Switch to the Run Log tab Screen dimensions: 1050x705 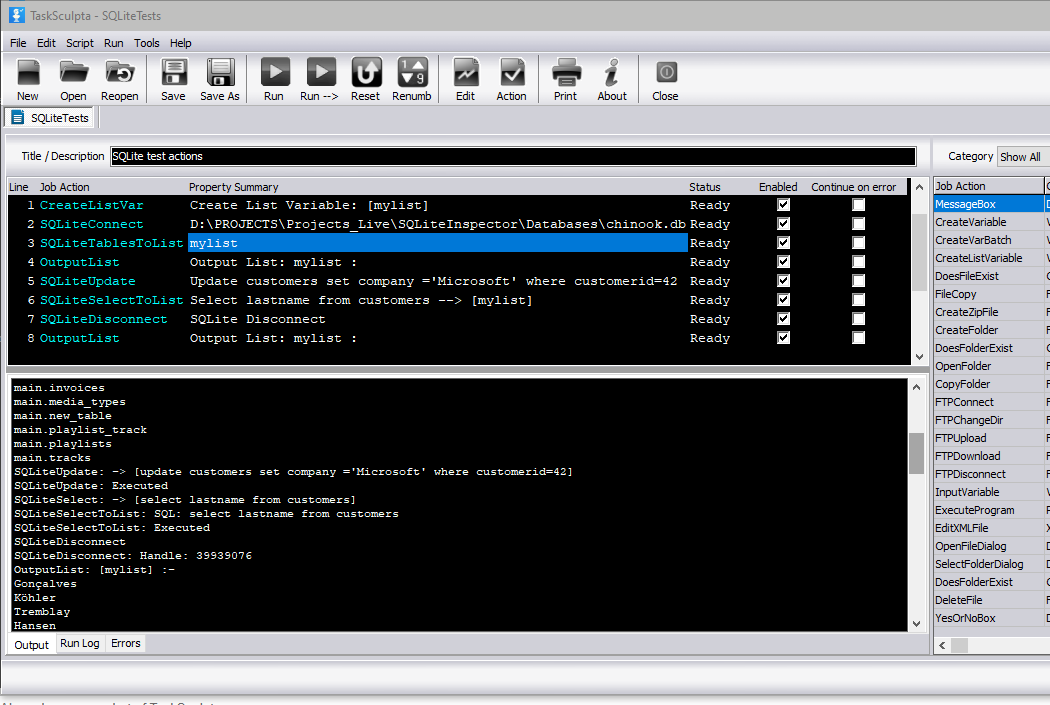tap(80, 643)
